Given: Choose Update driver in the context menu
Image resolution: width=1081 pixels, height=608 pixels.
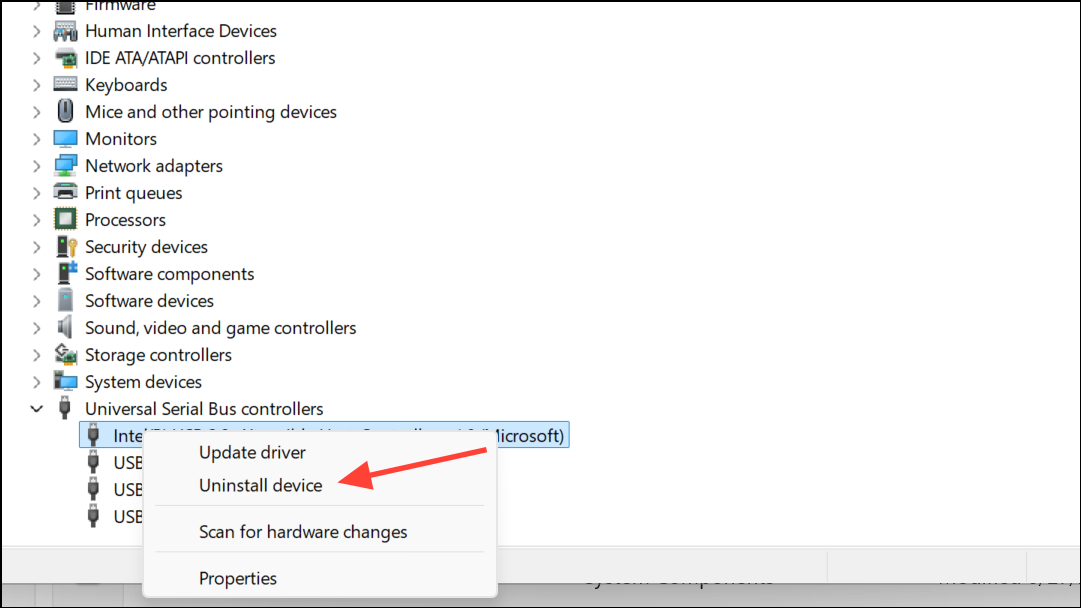Looking at the screenshot, I should [x=250, y=452].
